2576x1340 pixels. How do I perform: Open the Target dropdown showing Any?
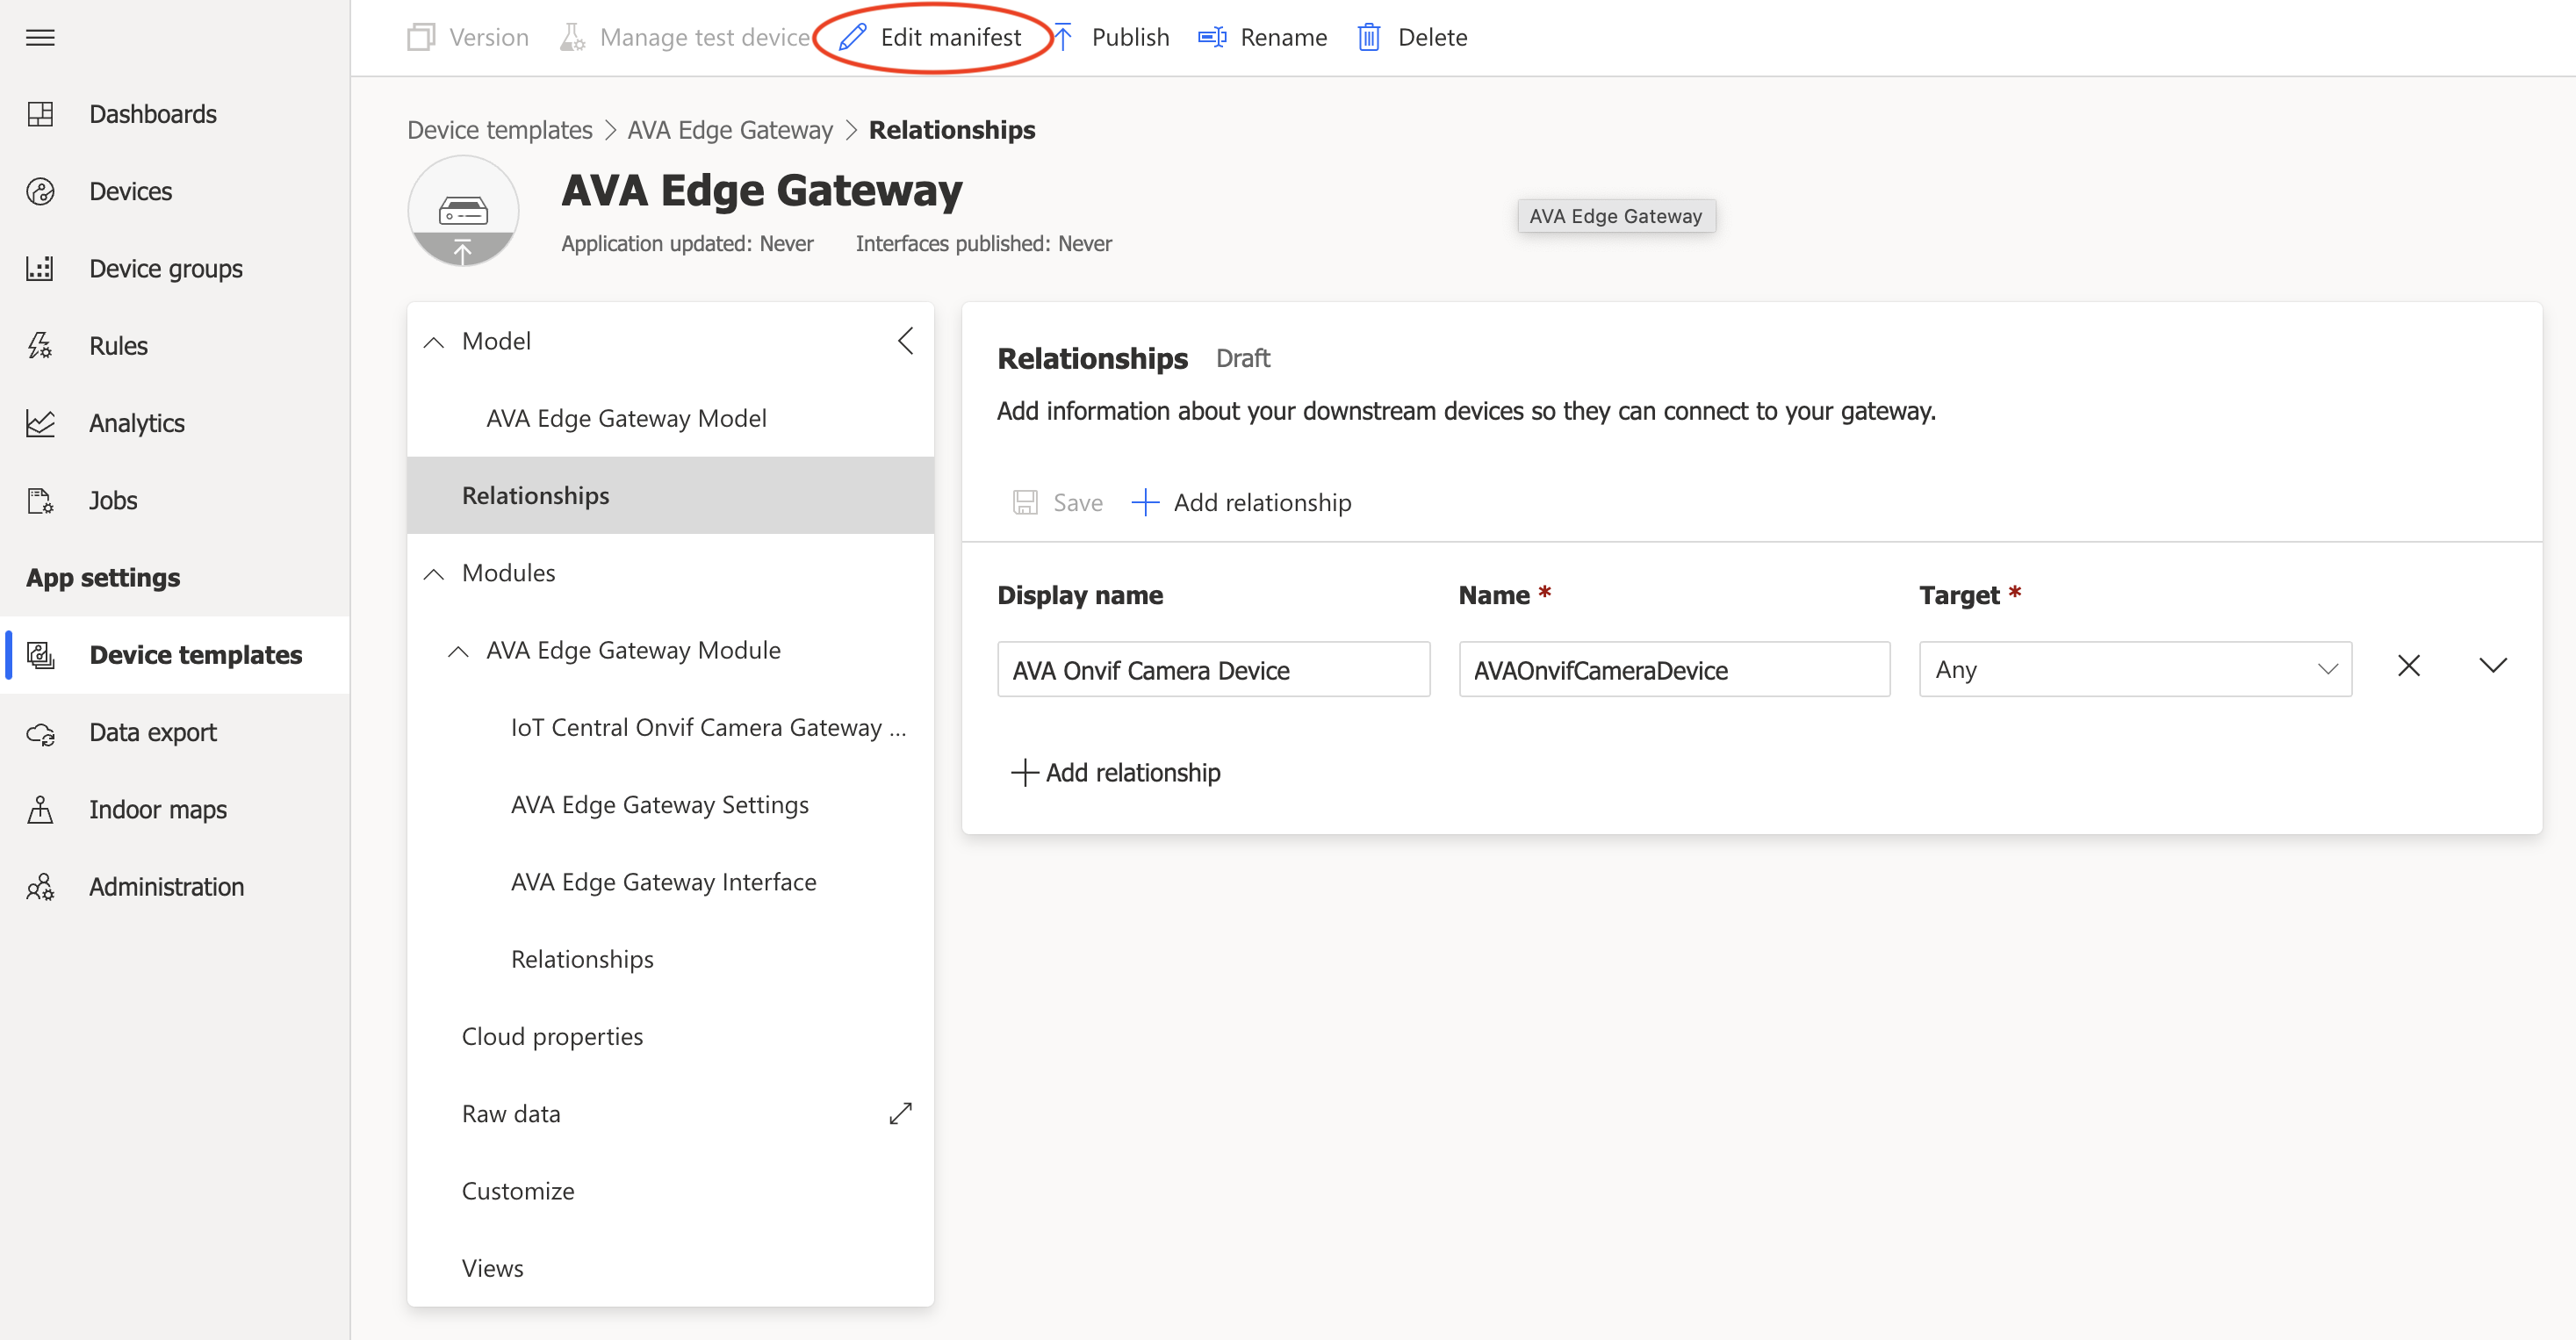pyautogui.click(x=2134, y=669)
